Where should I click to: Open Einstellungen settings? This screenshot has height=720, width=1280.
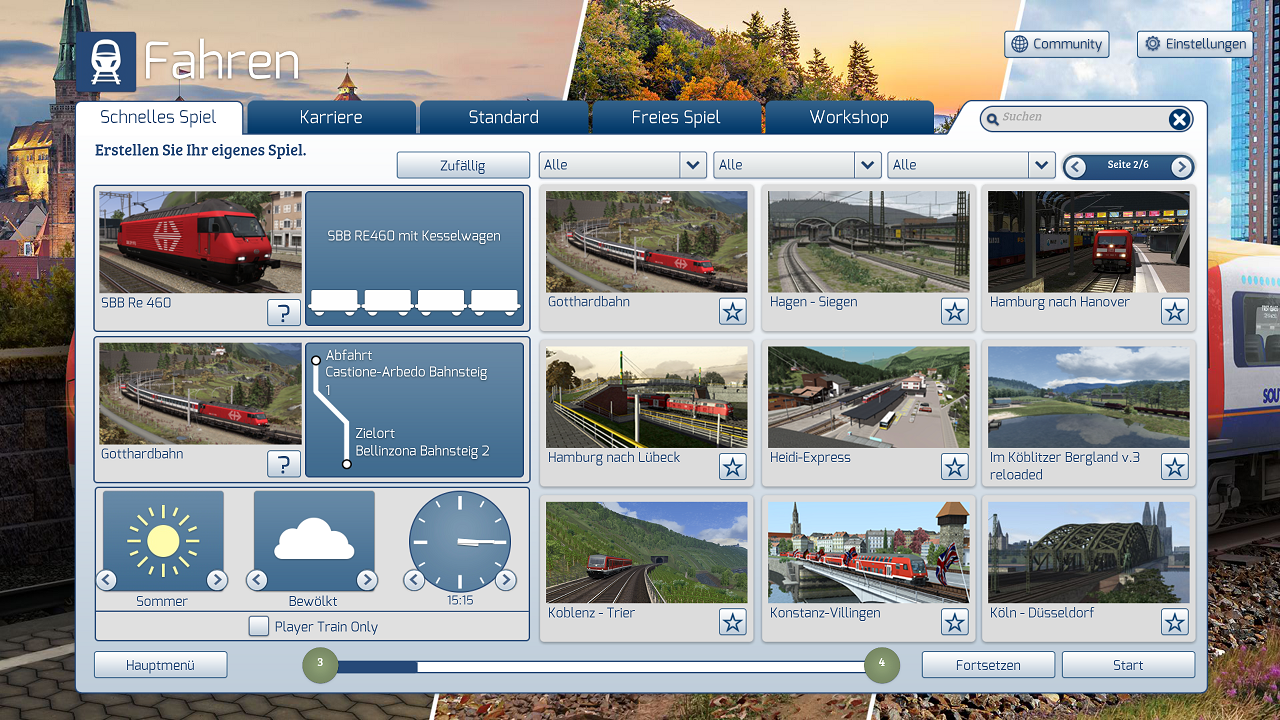[1195, 44]
